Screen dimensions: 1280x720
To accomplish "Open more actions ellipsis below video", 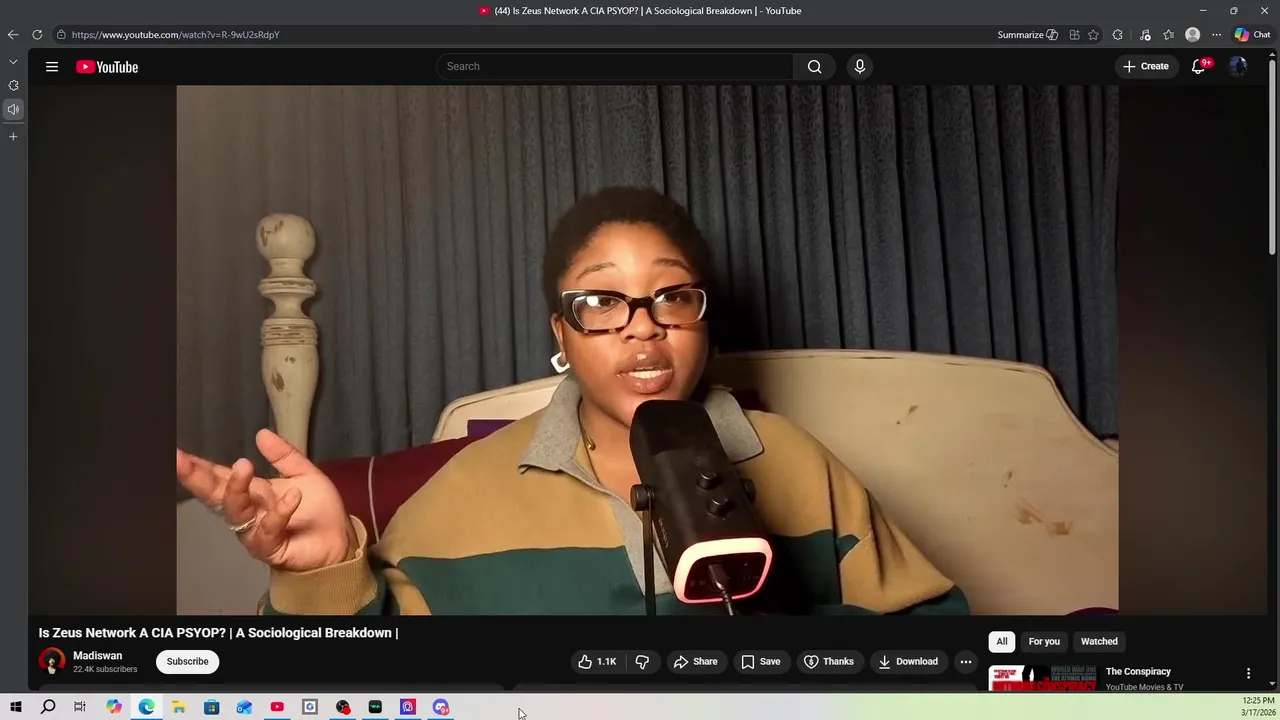I will (966, 662).
